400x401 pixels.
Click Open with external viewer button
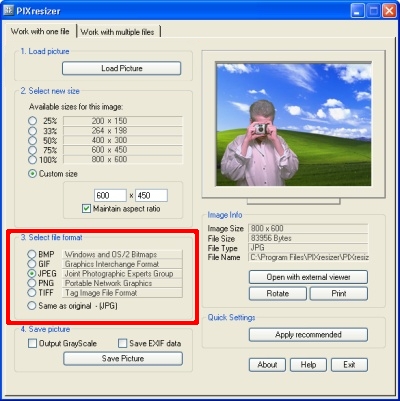[308, 277]
